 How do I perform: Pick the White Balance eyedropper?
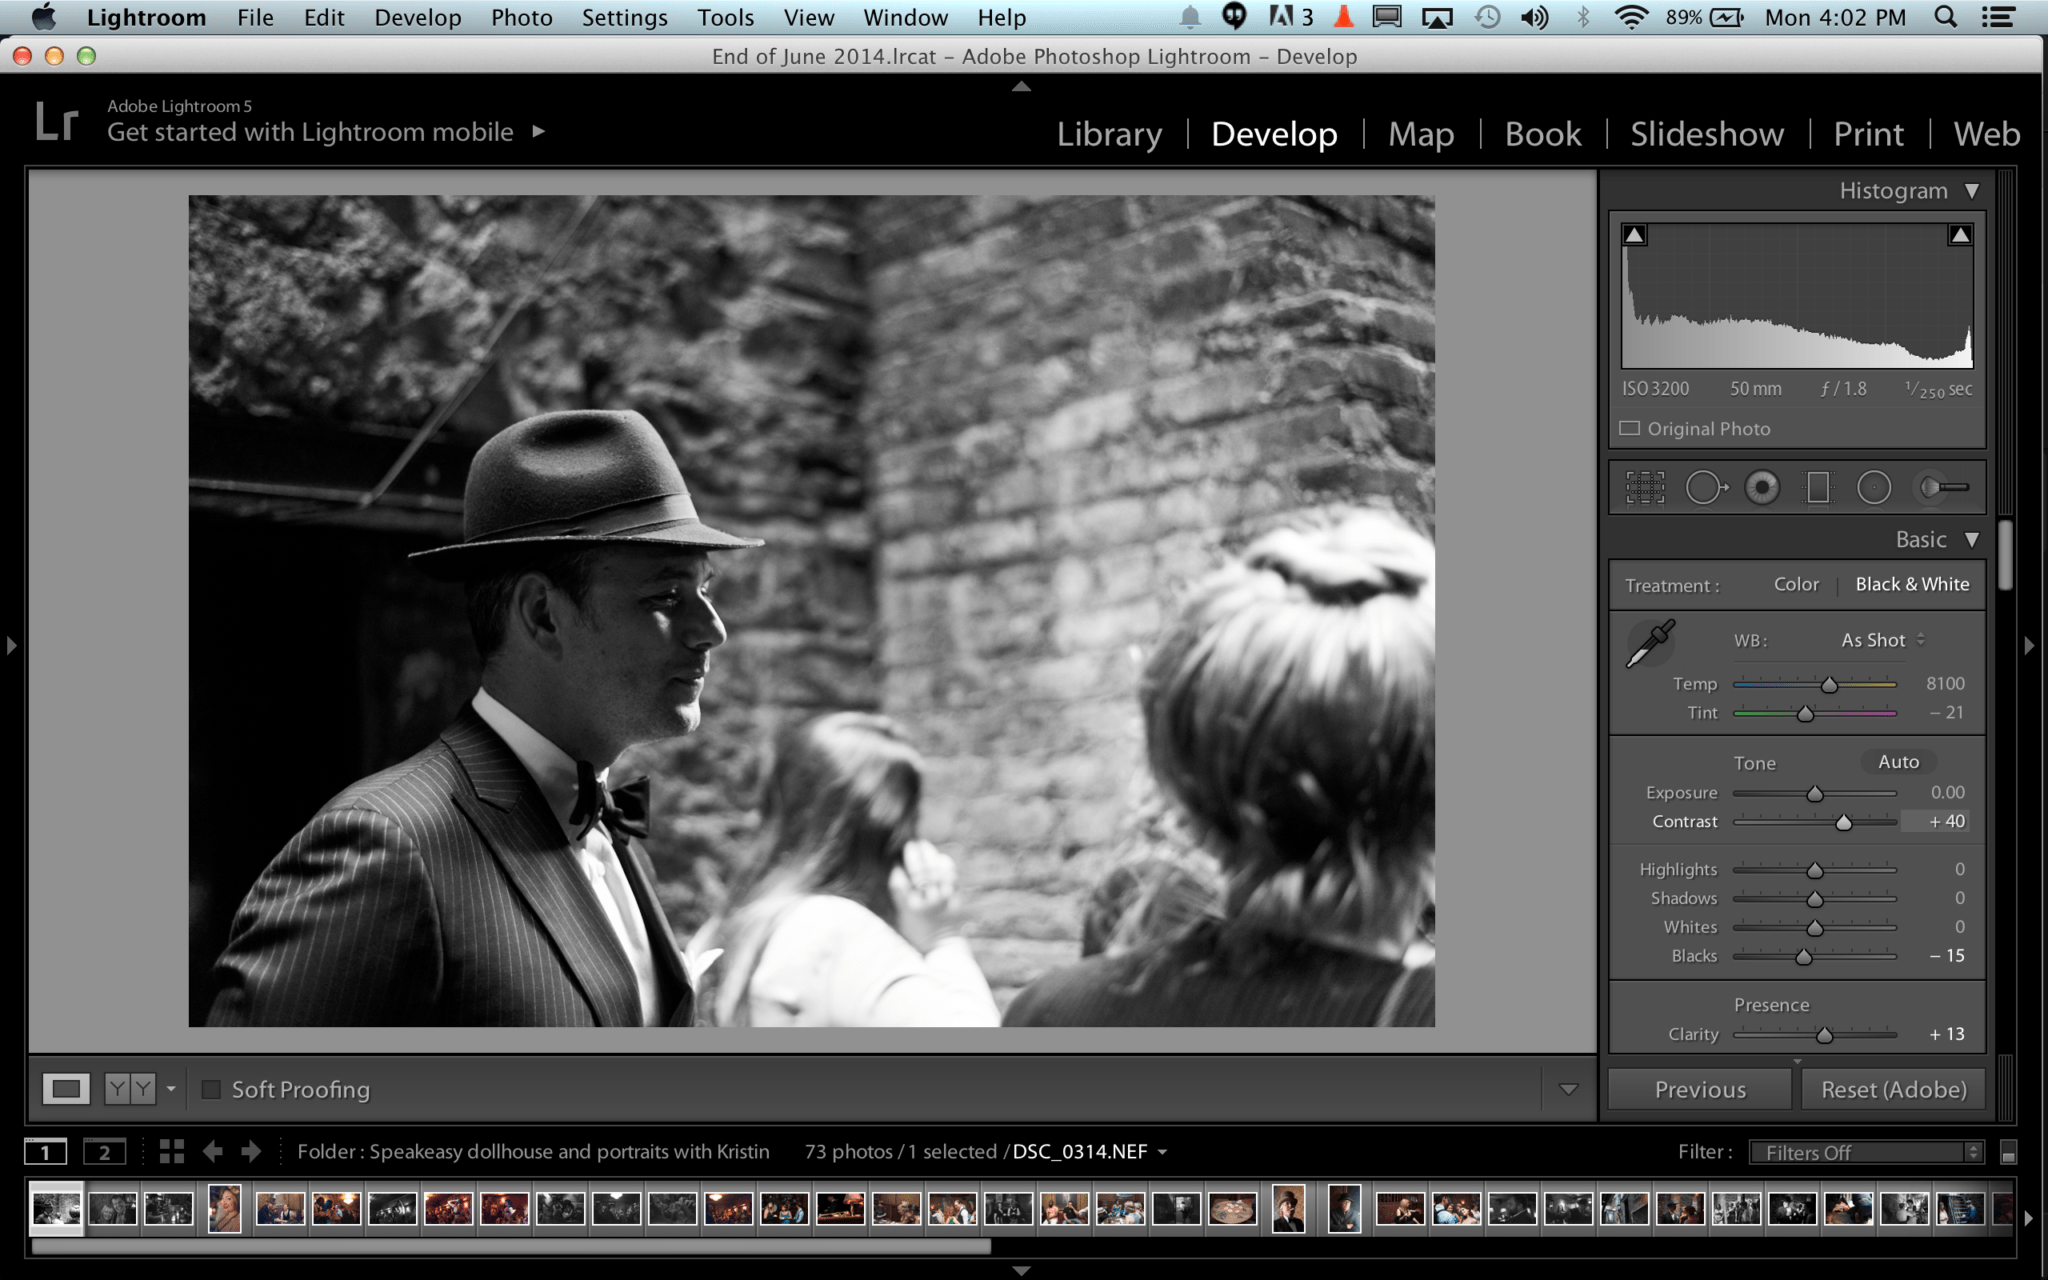(1650, 644)
